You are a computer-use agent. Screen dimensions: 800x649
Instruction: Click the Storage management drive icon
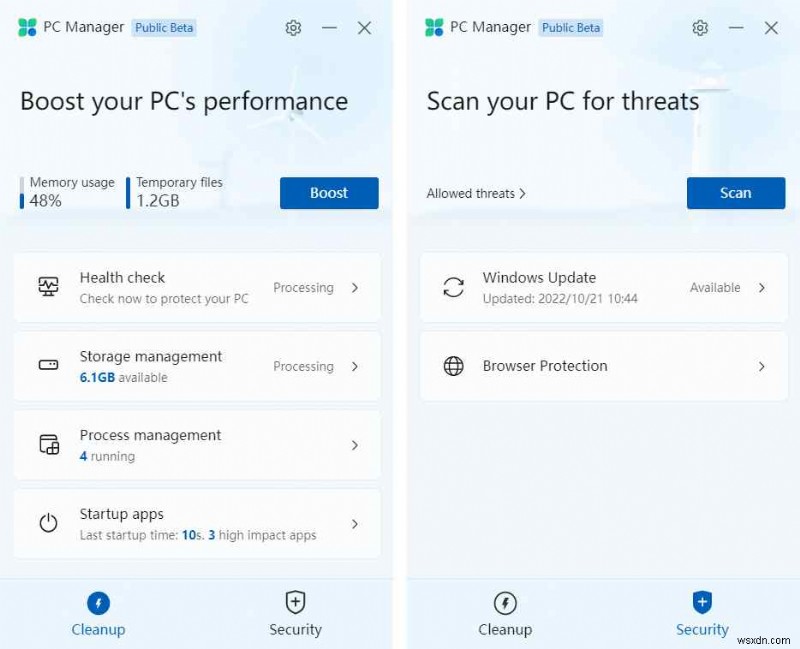pyautogui.click(x=49, y=366)
